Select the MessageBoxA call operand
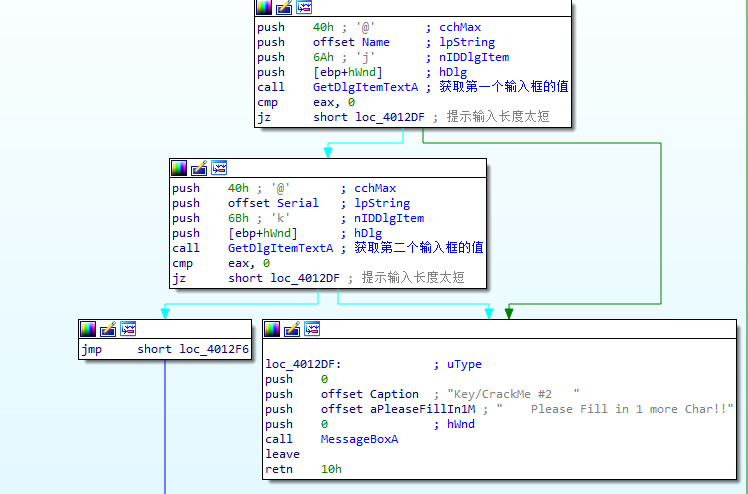The width and height of the screenshot is (748, 494). pos(359,439)
